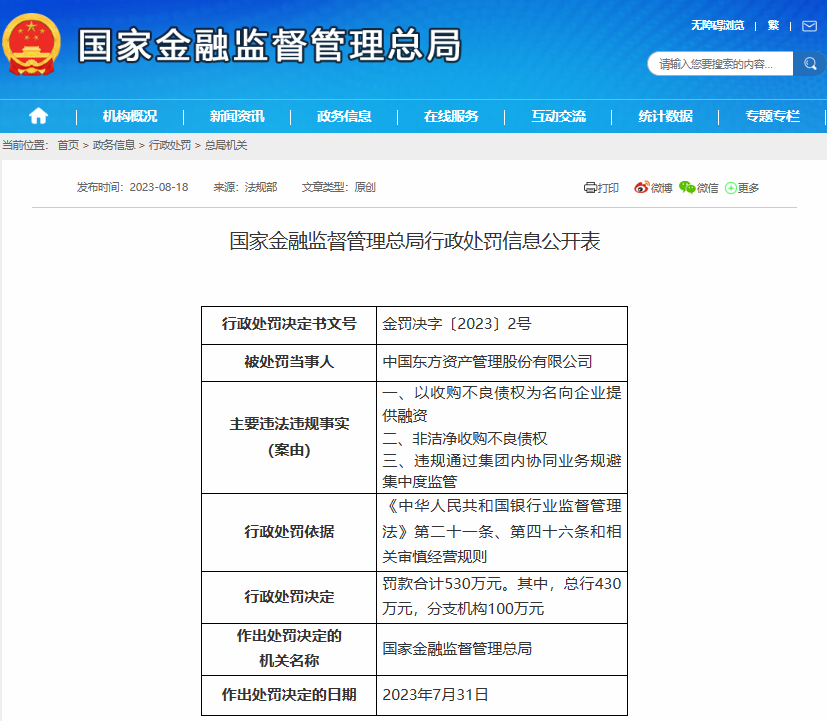827x721 pixels.
Task: Click the search input field
Action: point(720,64)
